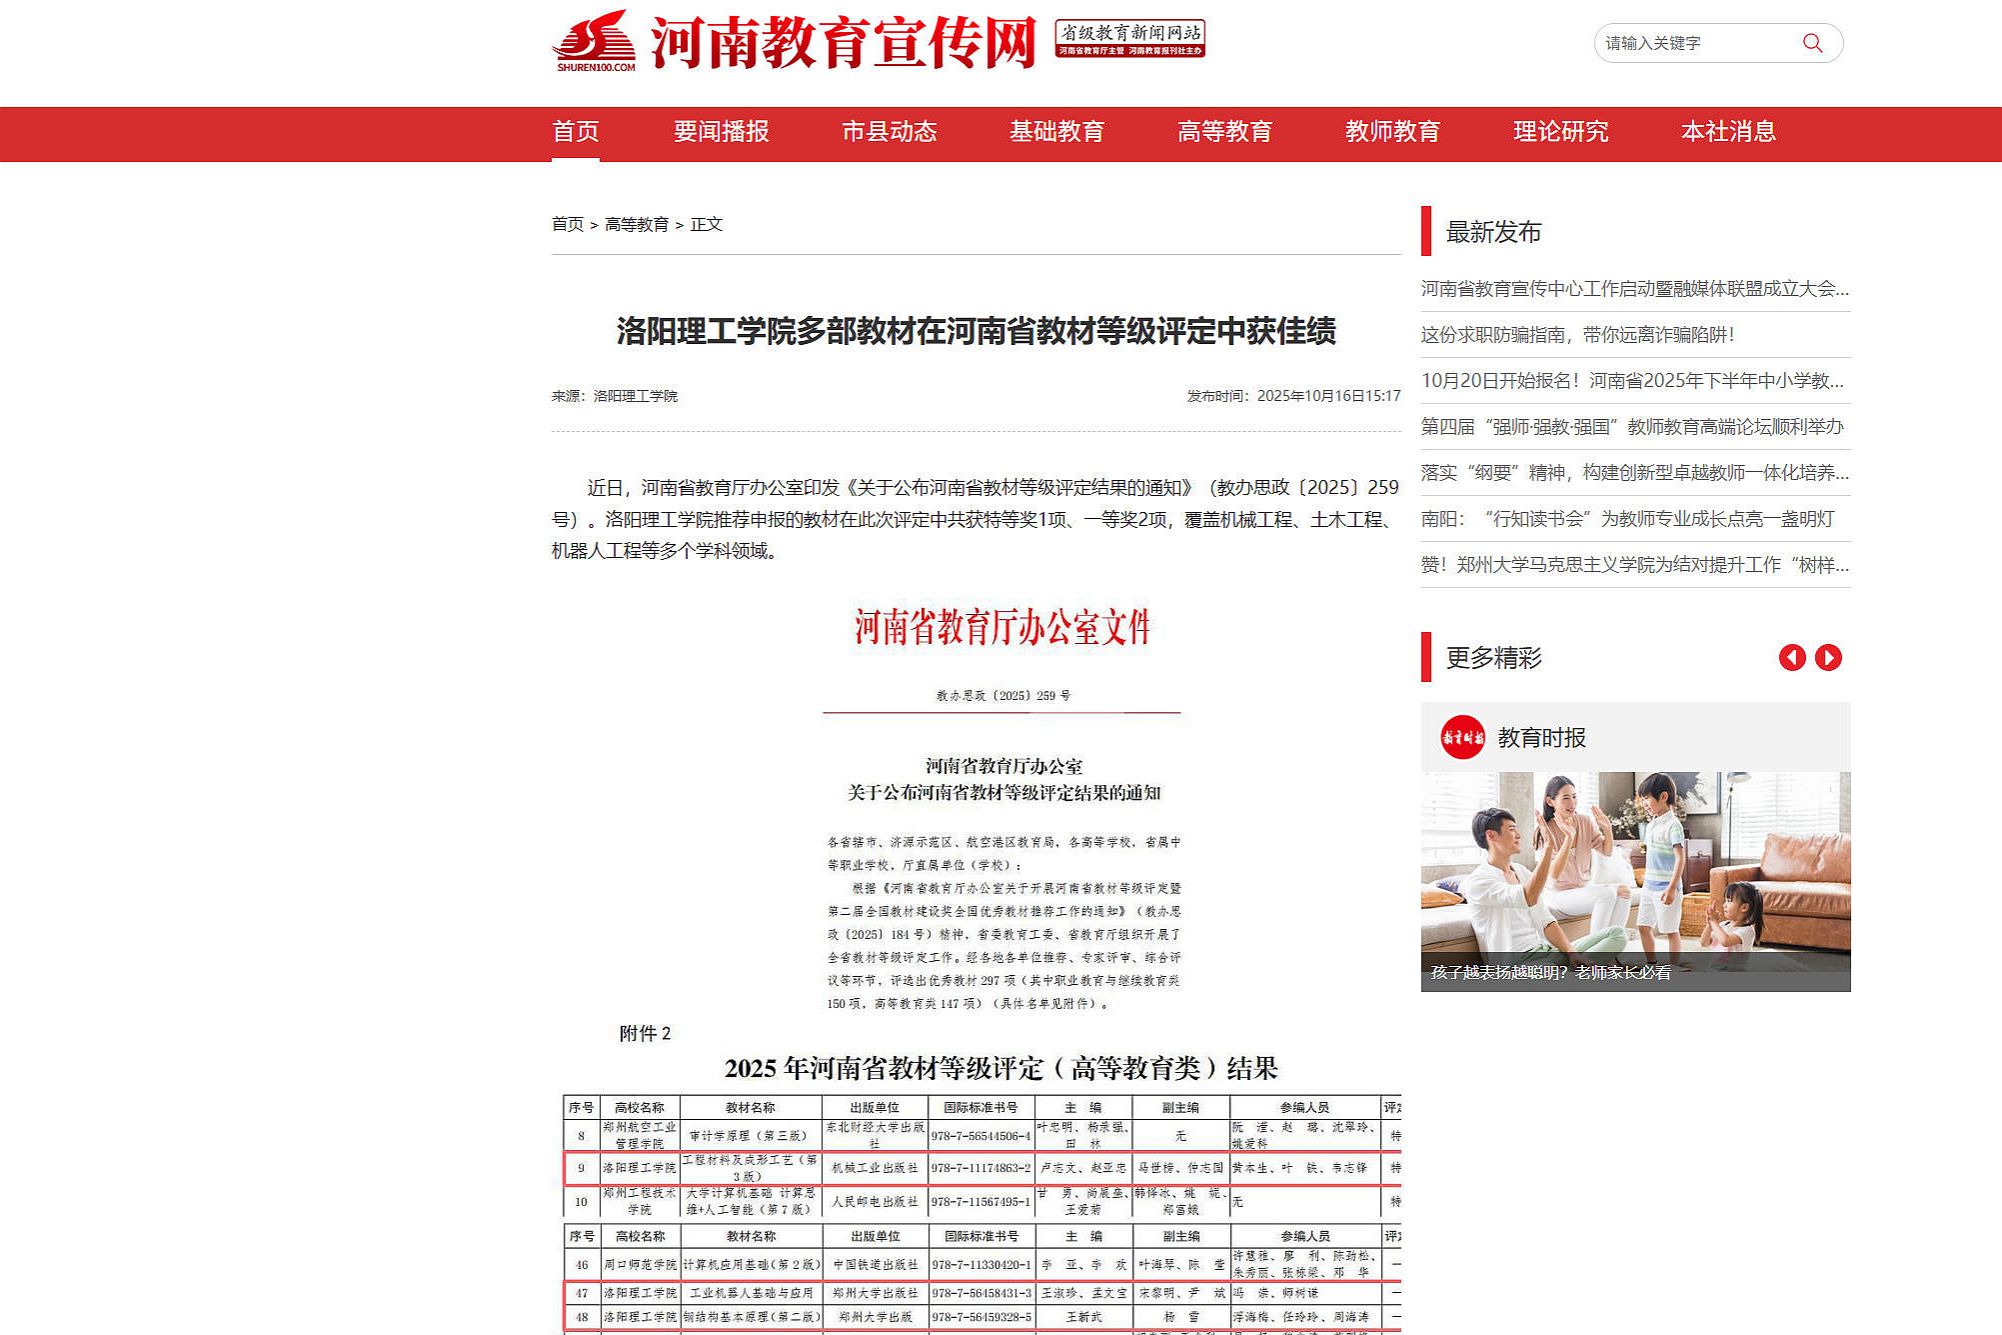Select the 基础教育 menu item
2002x1335 pixels.
1056,132
